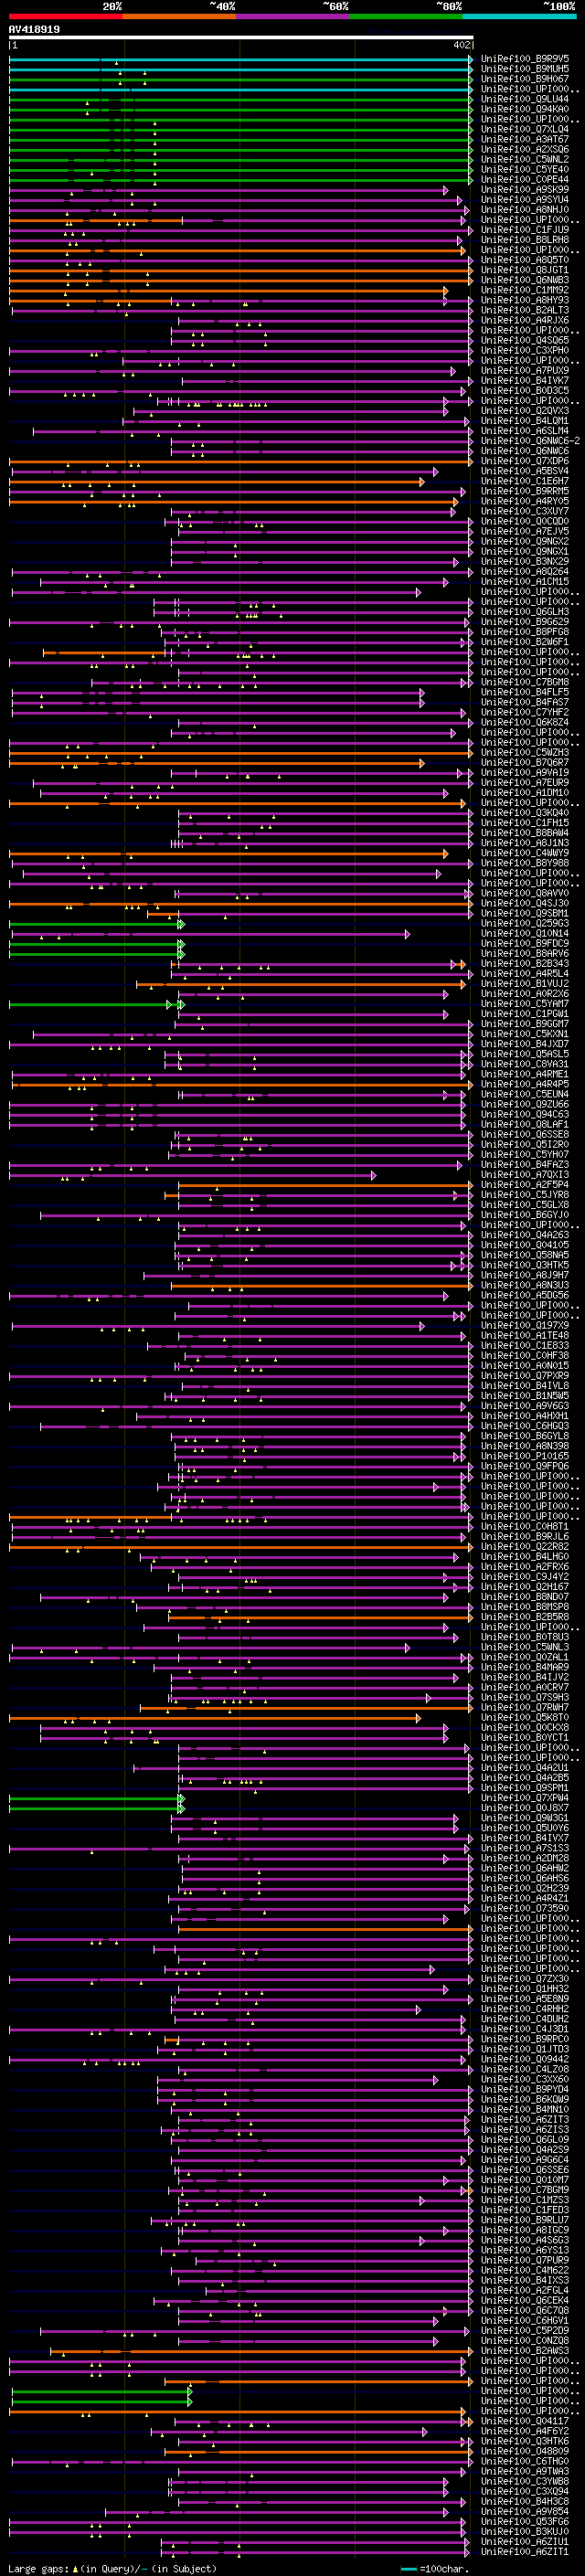Select the UniRef100_A2XSQ6 label

pyautogui.click(x=525, y=149)
